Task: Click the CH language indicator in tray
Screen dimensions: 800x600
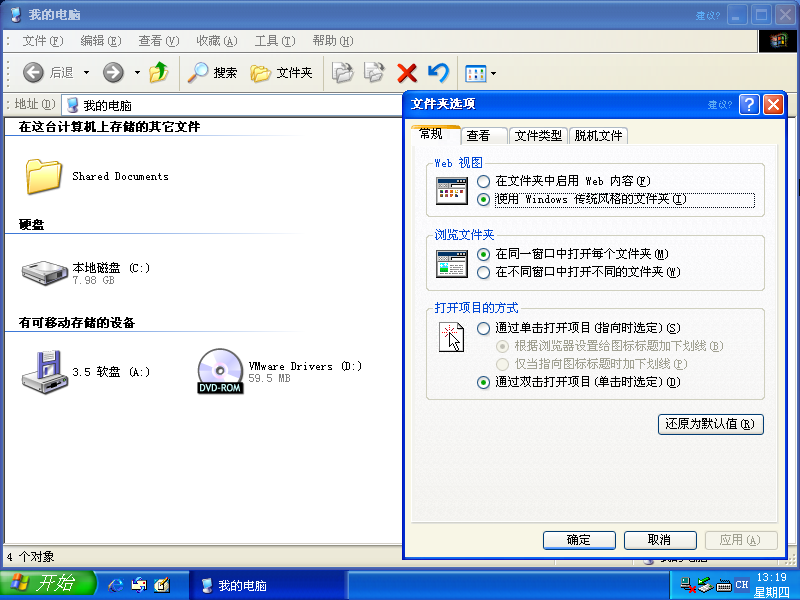Action: (742, 585)
